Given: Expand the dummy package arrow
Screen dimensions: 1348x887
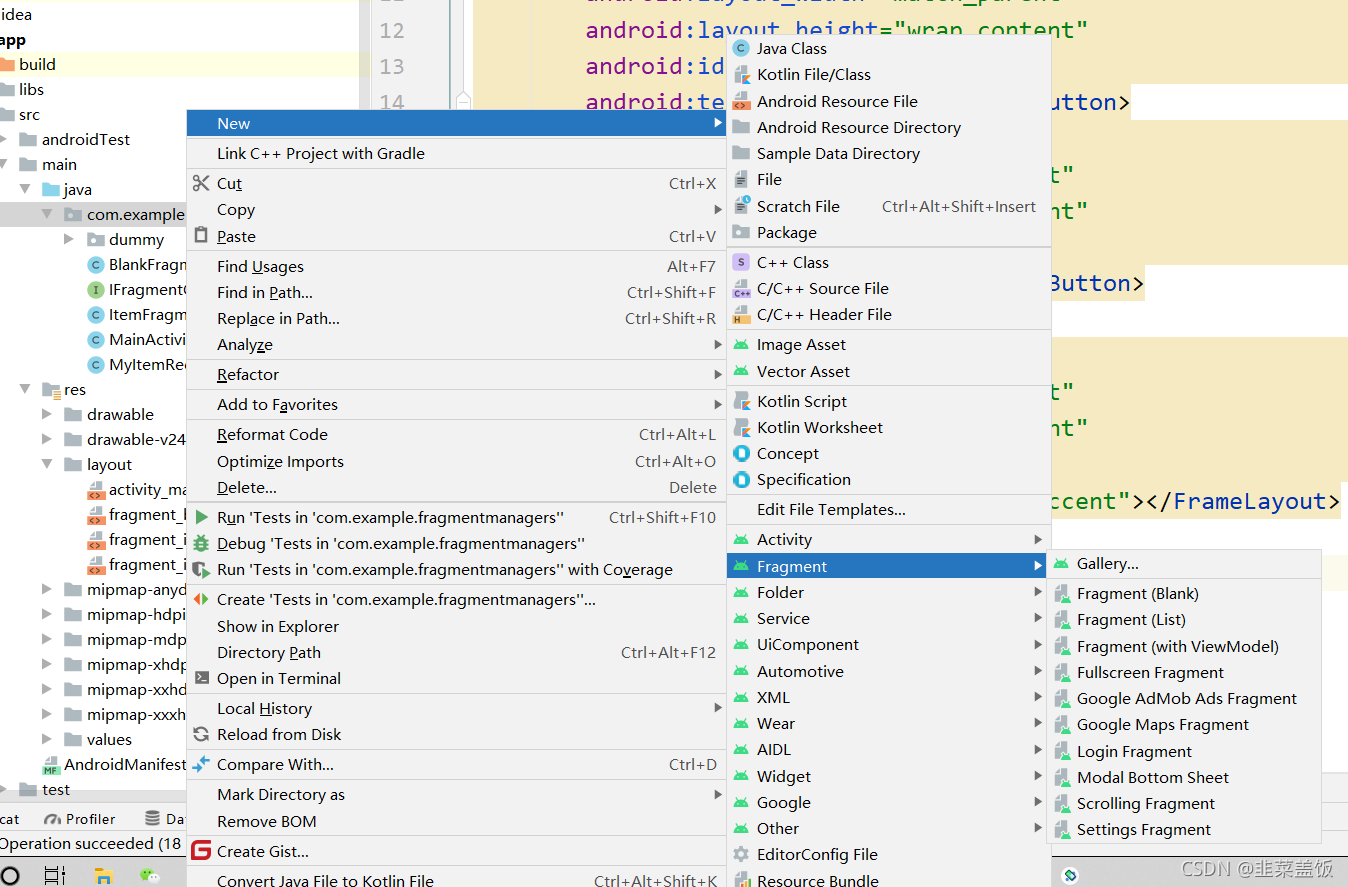Looking at the screenshot, I should pos(69,239).
